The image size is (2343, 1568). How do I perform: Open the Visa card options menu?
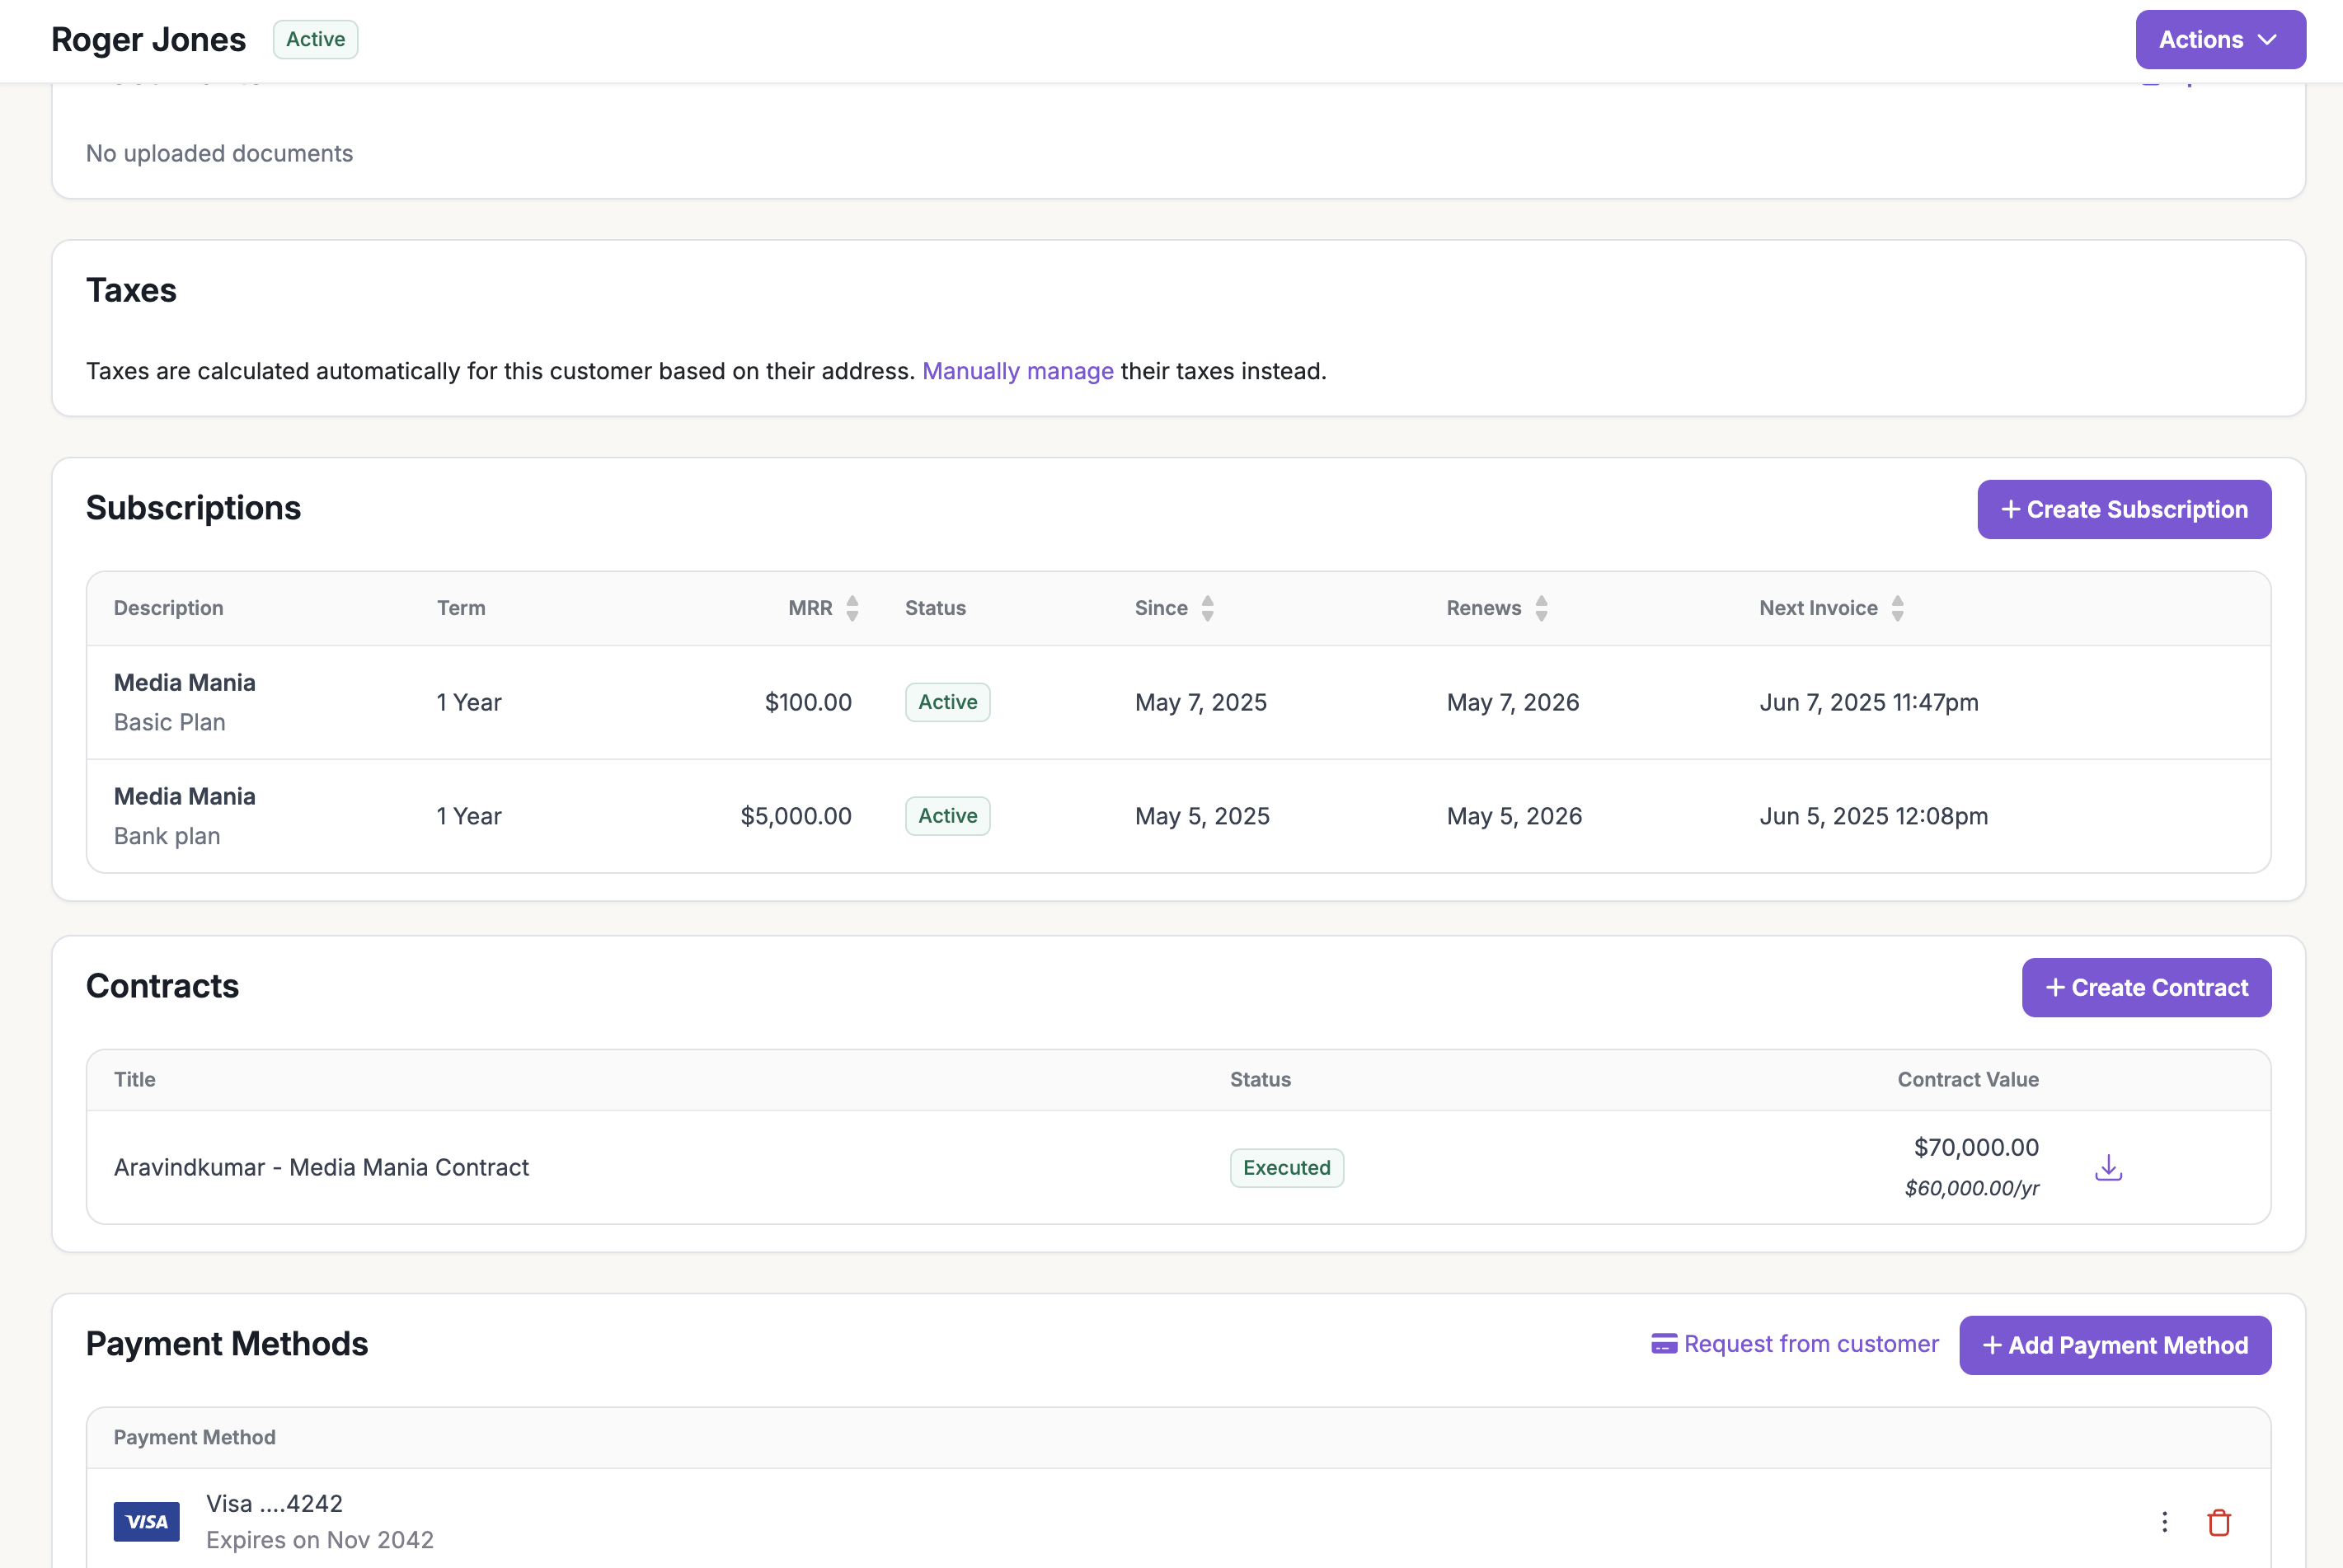[x=2164, y=1521]
